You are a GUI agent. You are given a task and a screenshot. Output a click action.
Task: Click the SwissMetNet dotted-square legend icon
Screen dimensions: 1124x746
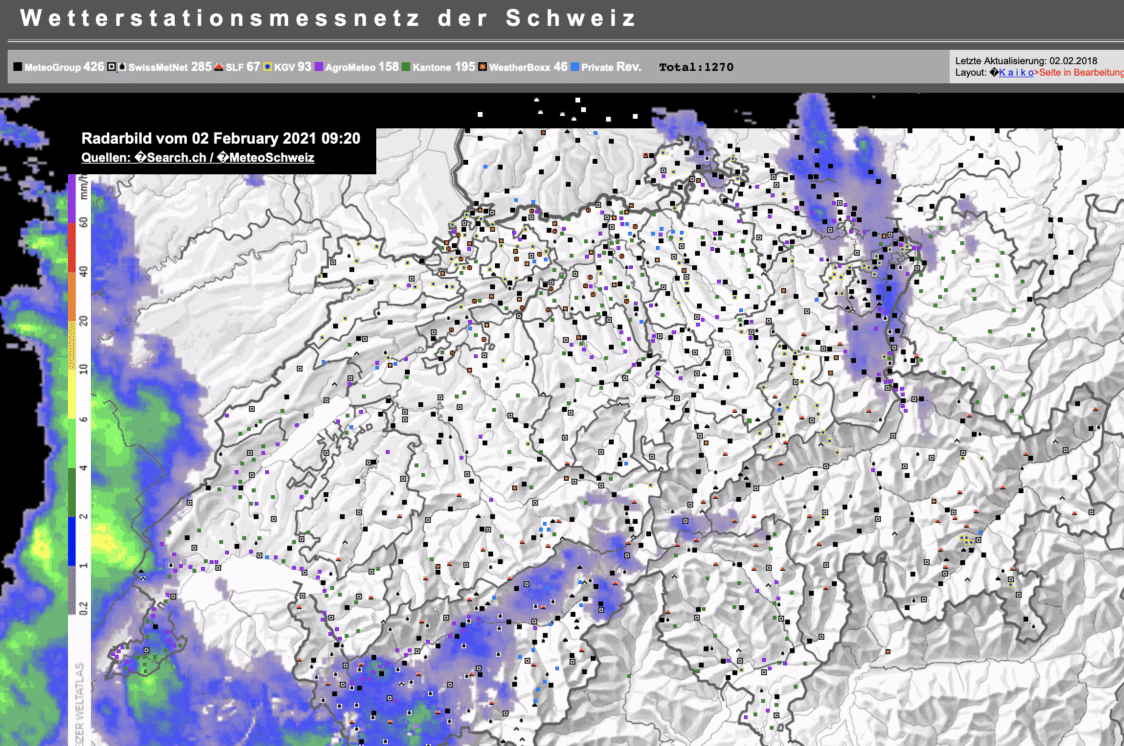[111, 67]
